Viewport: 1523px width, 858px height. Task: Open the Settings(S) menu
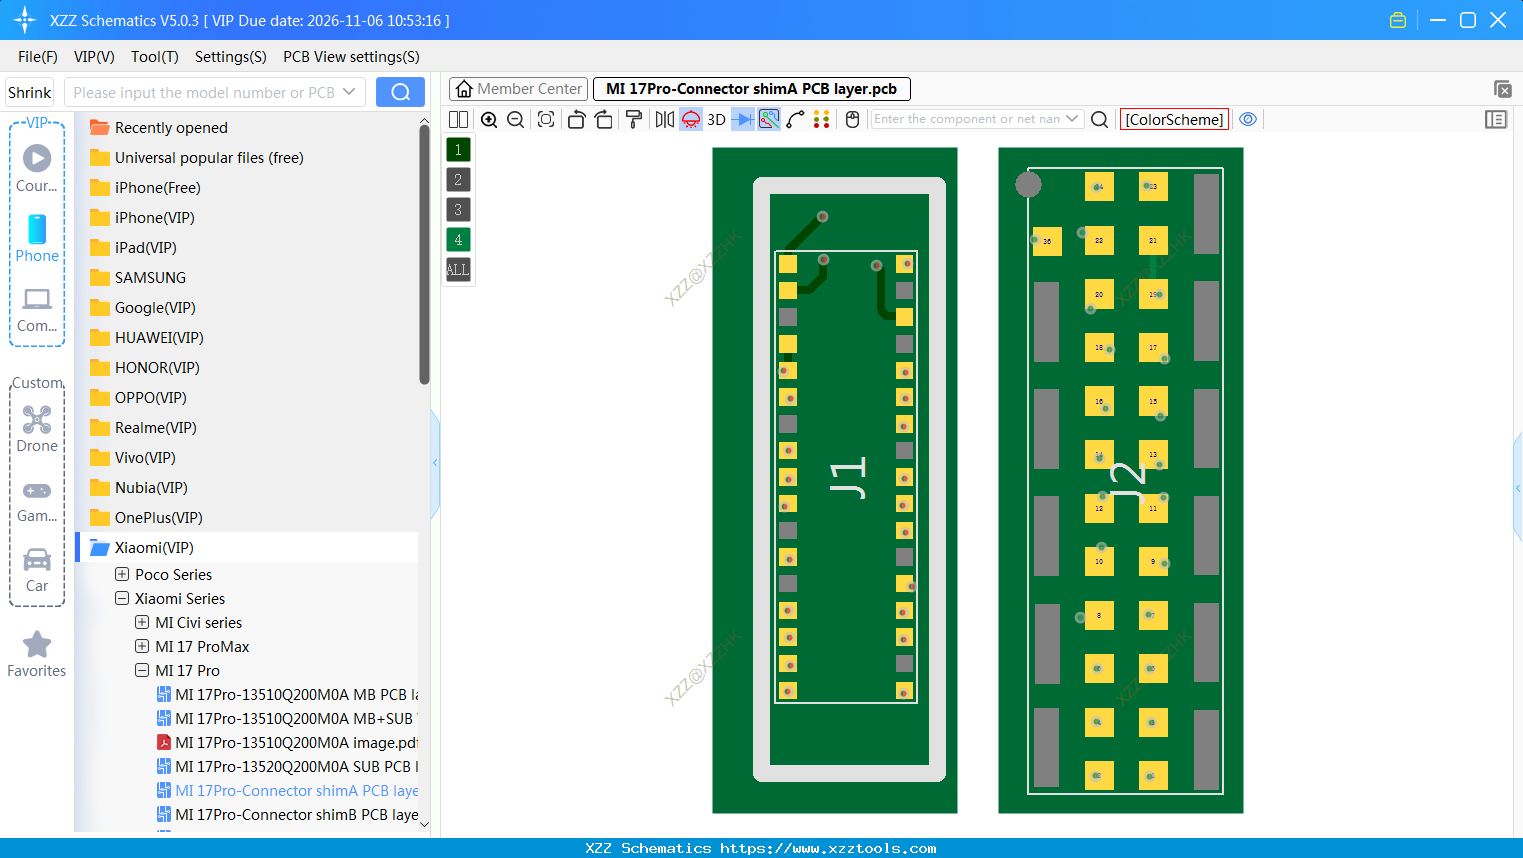[x=231, y=57]
